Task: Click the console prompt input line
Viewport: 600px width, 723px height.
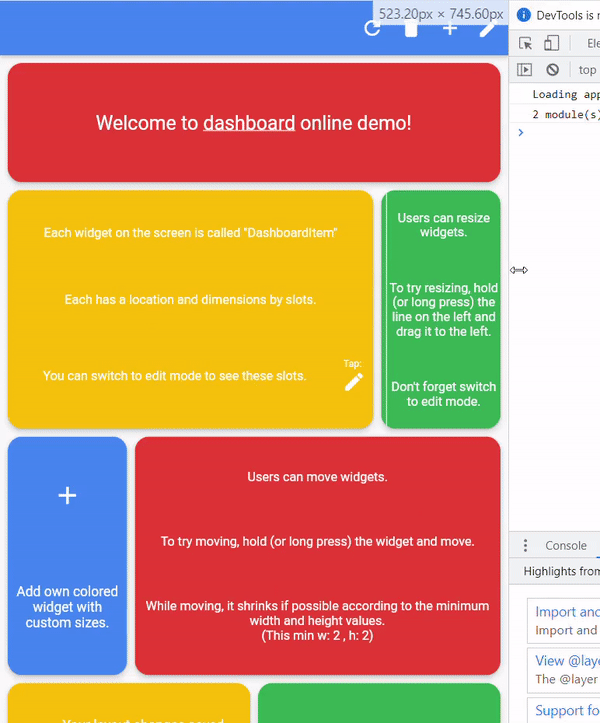Action: pyautogui.click(x=560, y=133)
